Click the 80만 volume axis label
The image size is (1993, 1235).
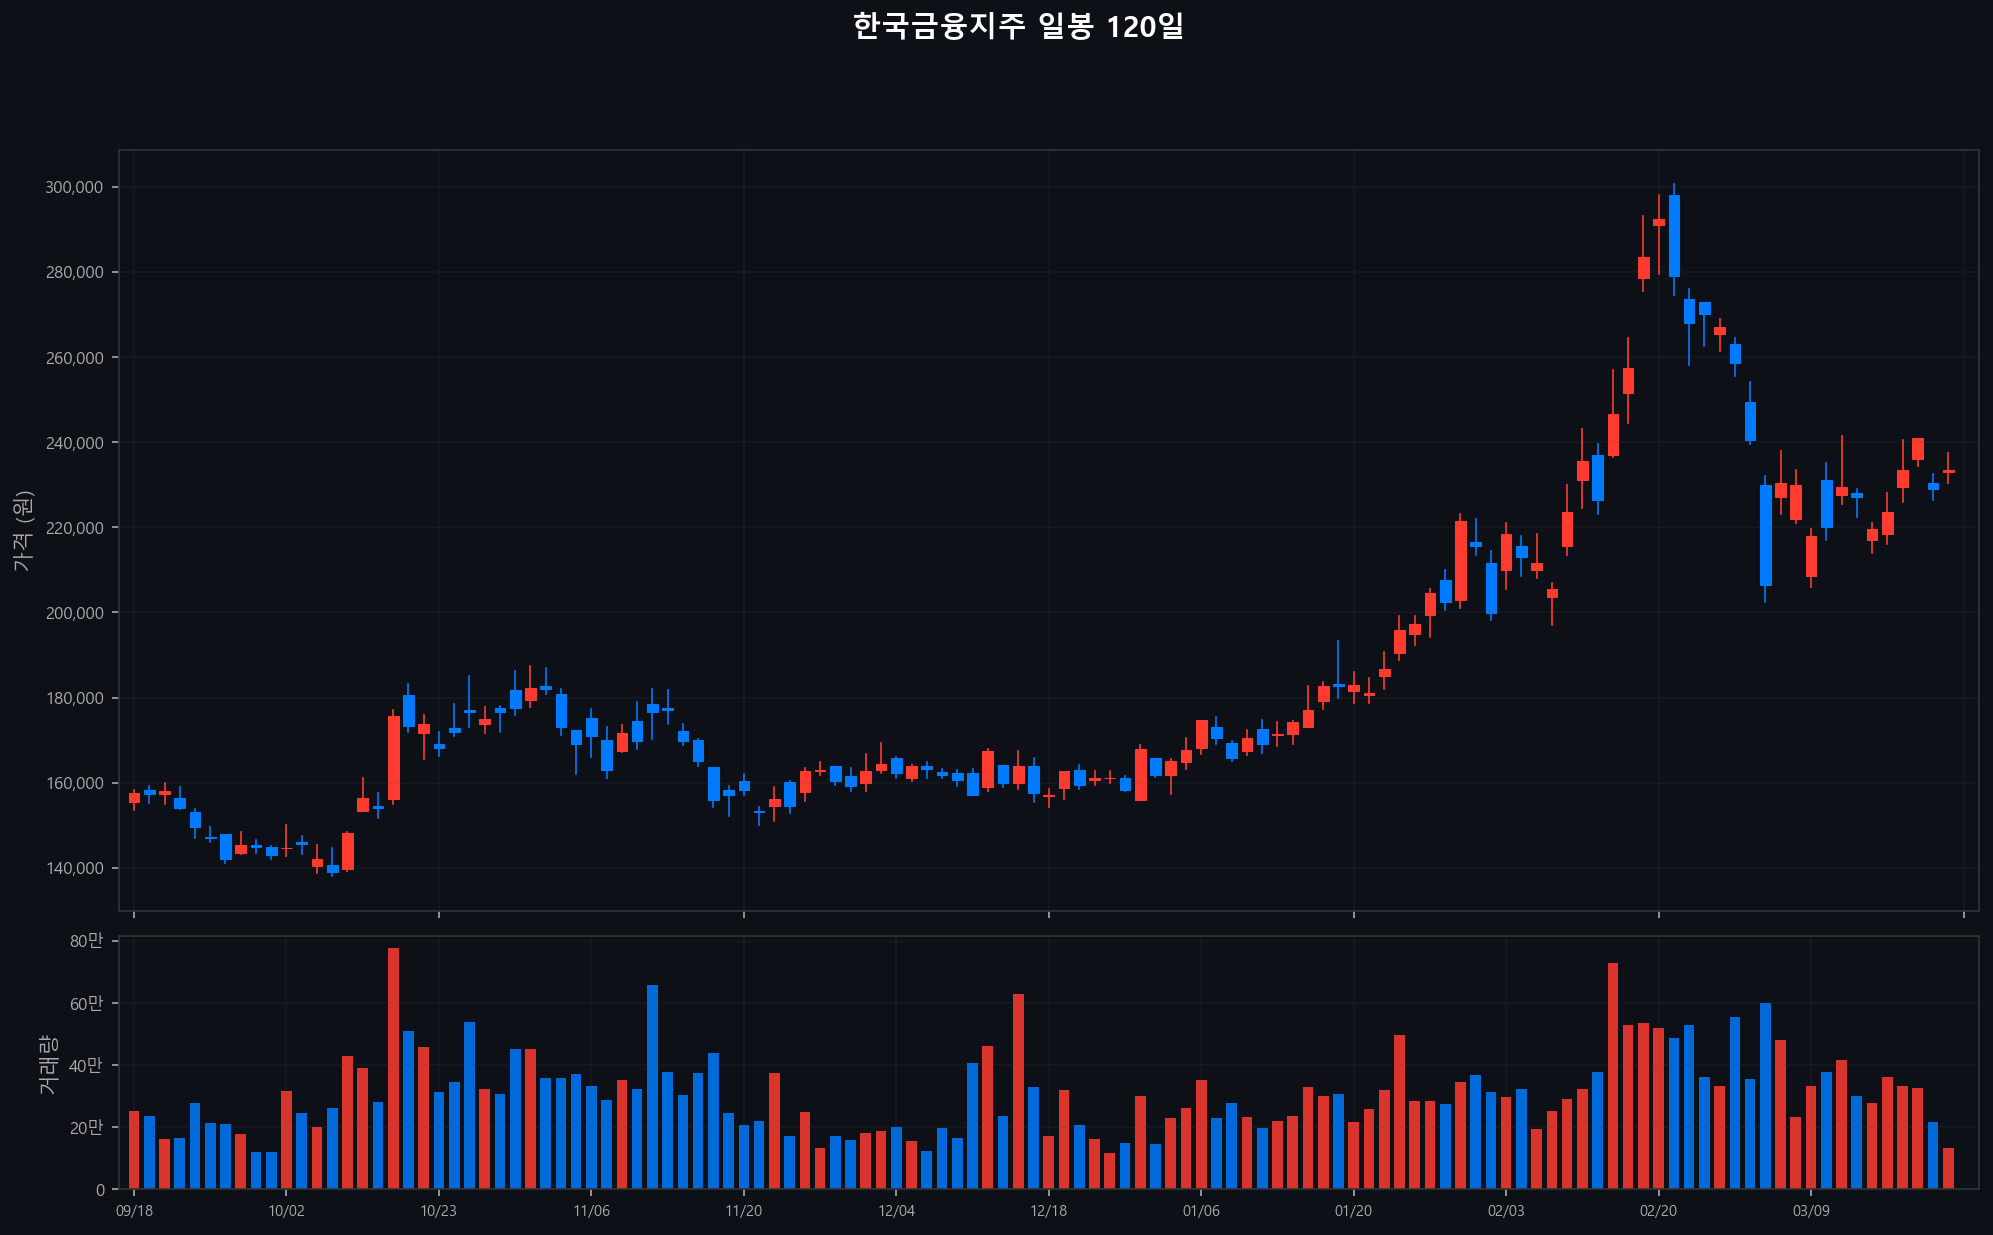tap(86, 941)
